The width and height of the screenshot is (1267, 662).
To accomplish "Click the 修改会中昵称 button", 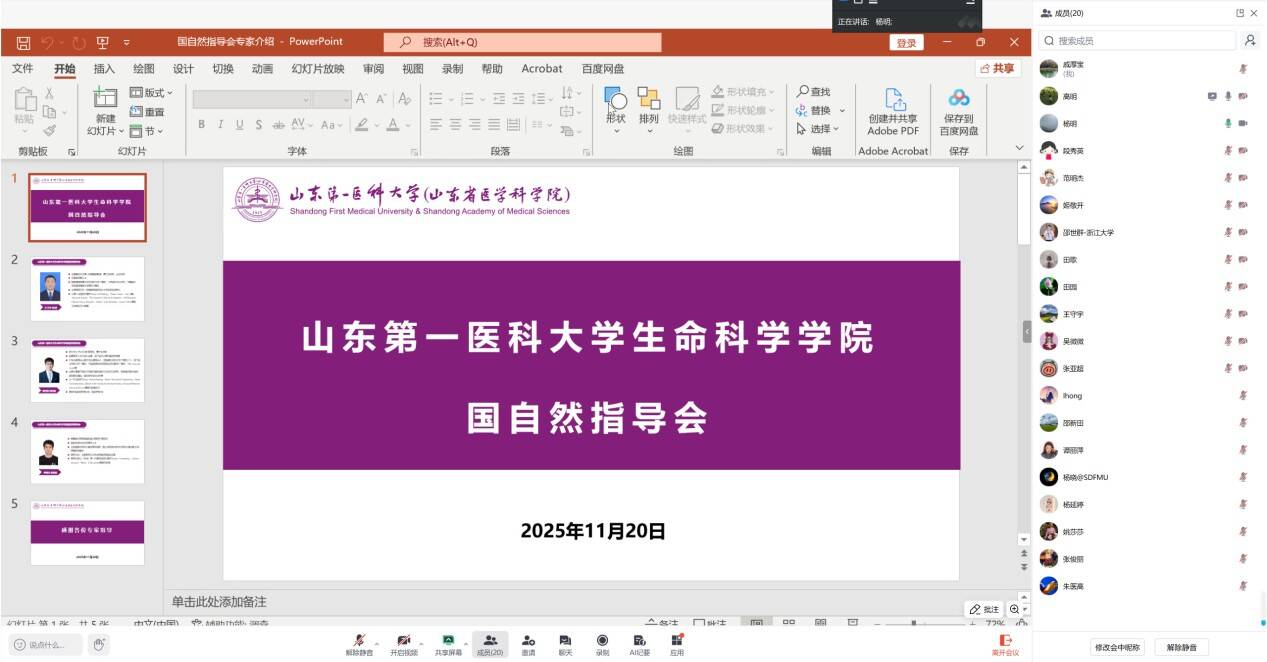I will (x=1116, y=647).
